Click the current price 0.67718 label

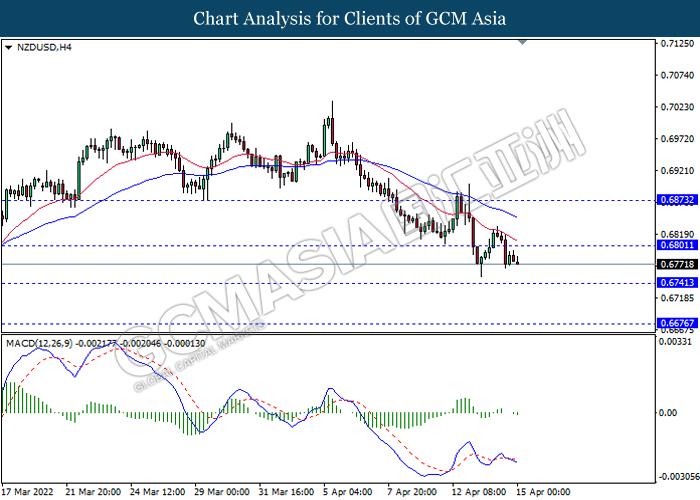click(677, 264)
